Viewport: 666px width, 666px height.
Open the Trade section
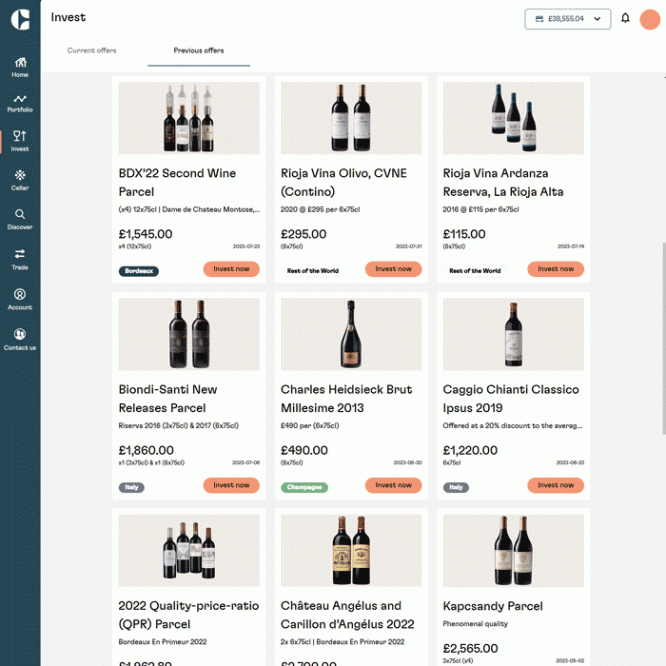point(20,260)
